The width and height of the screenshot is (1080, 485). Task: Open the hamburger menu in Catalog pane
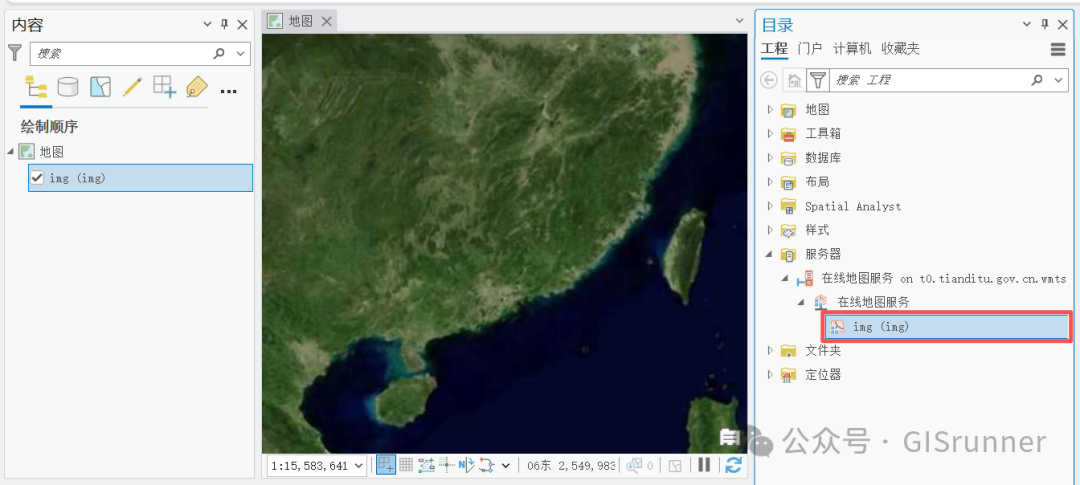tap(1058, 50)
